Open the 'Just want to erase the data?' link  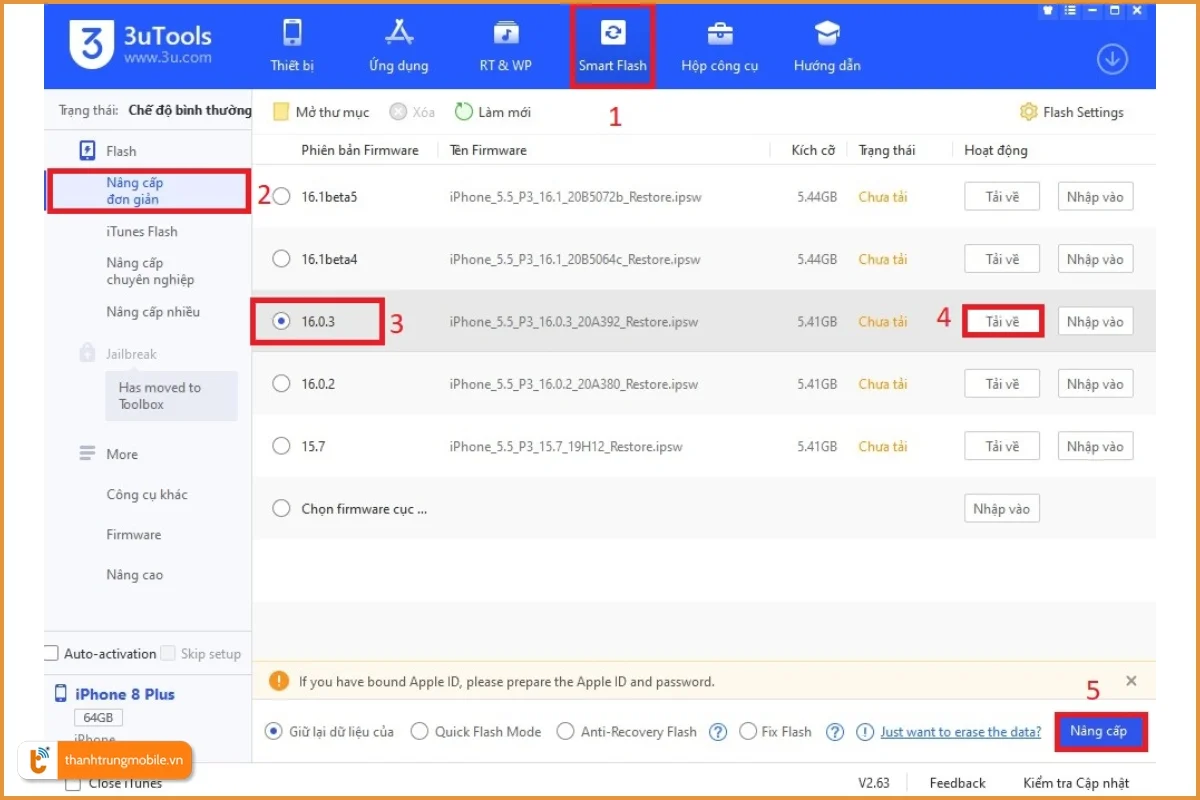960,732
